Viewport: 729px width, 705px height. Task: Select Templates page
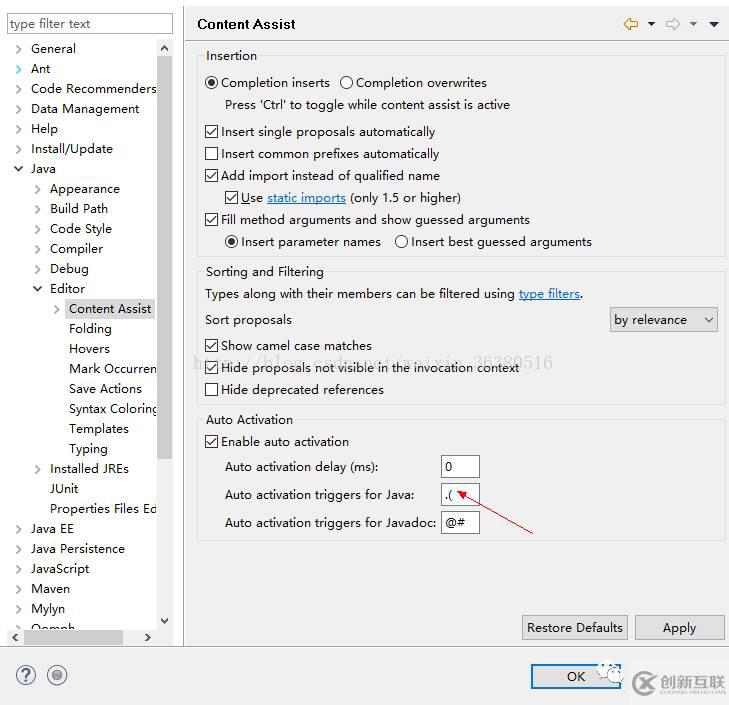pos(99,429)
